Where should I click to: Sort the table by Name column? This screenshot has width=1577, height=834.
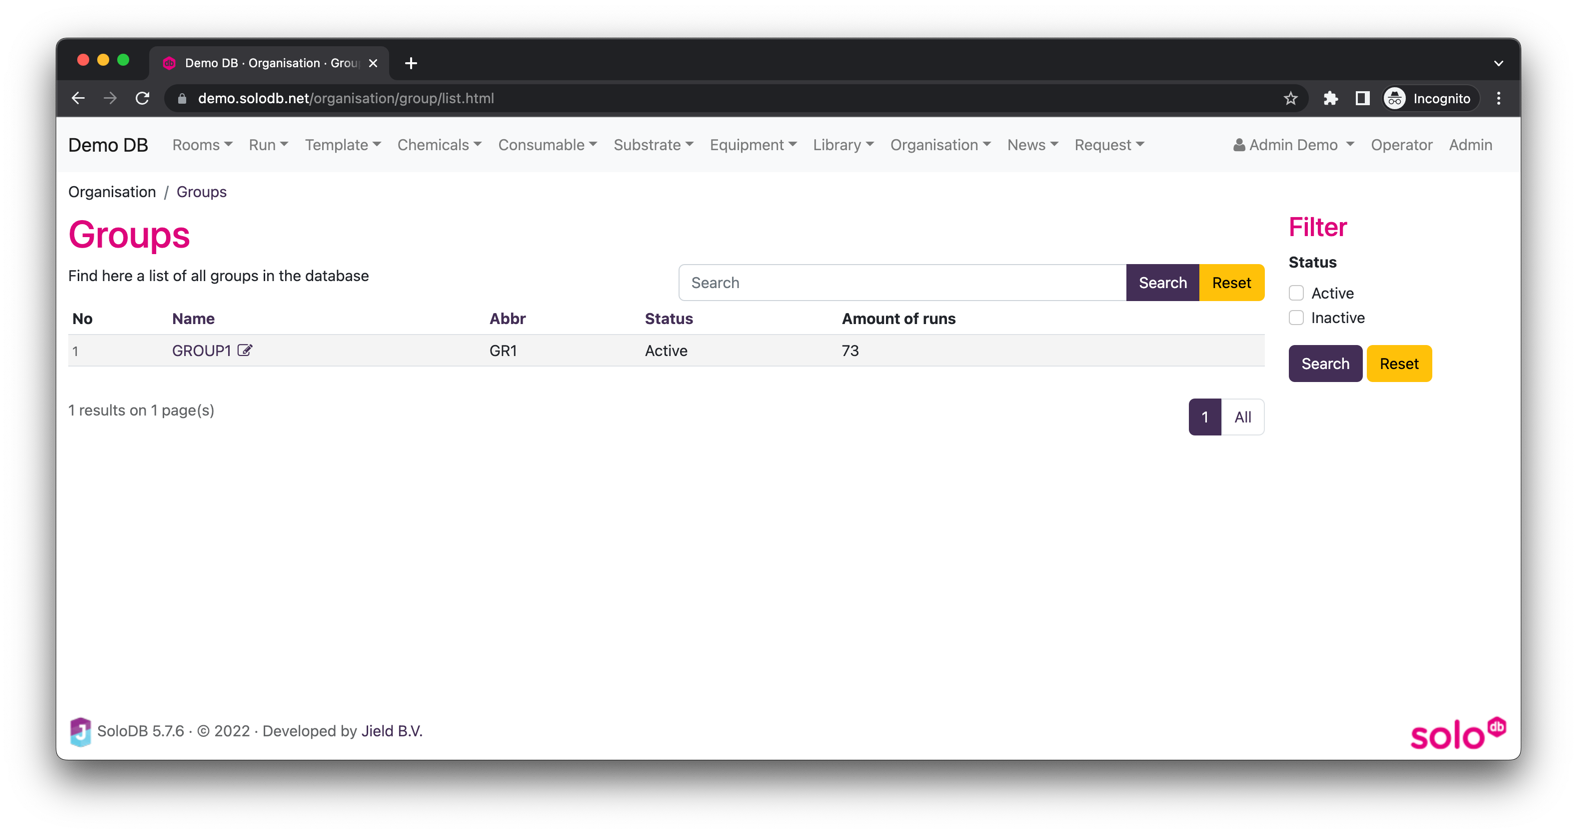(193, 319)
